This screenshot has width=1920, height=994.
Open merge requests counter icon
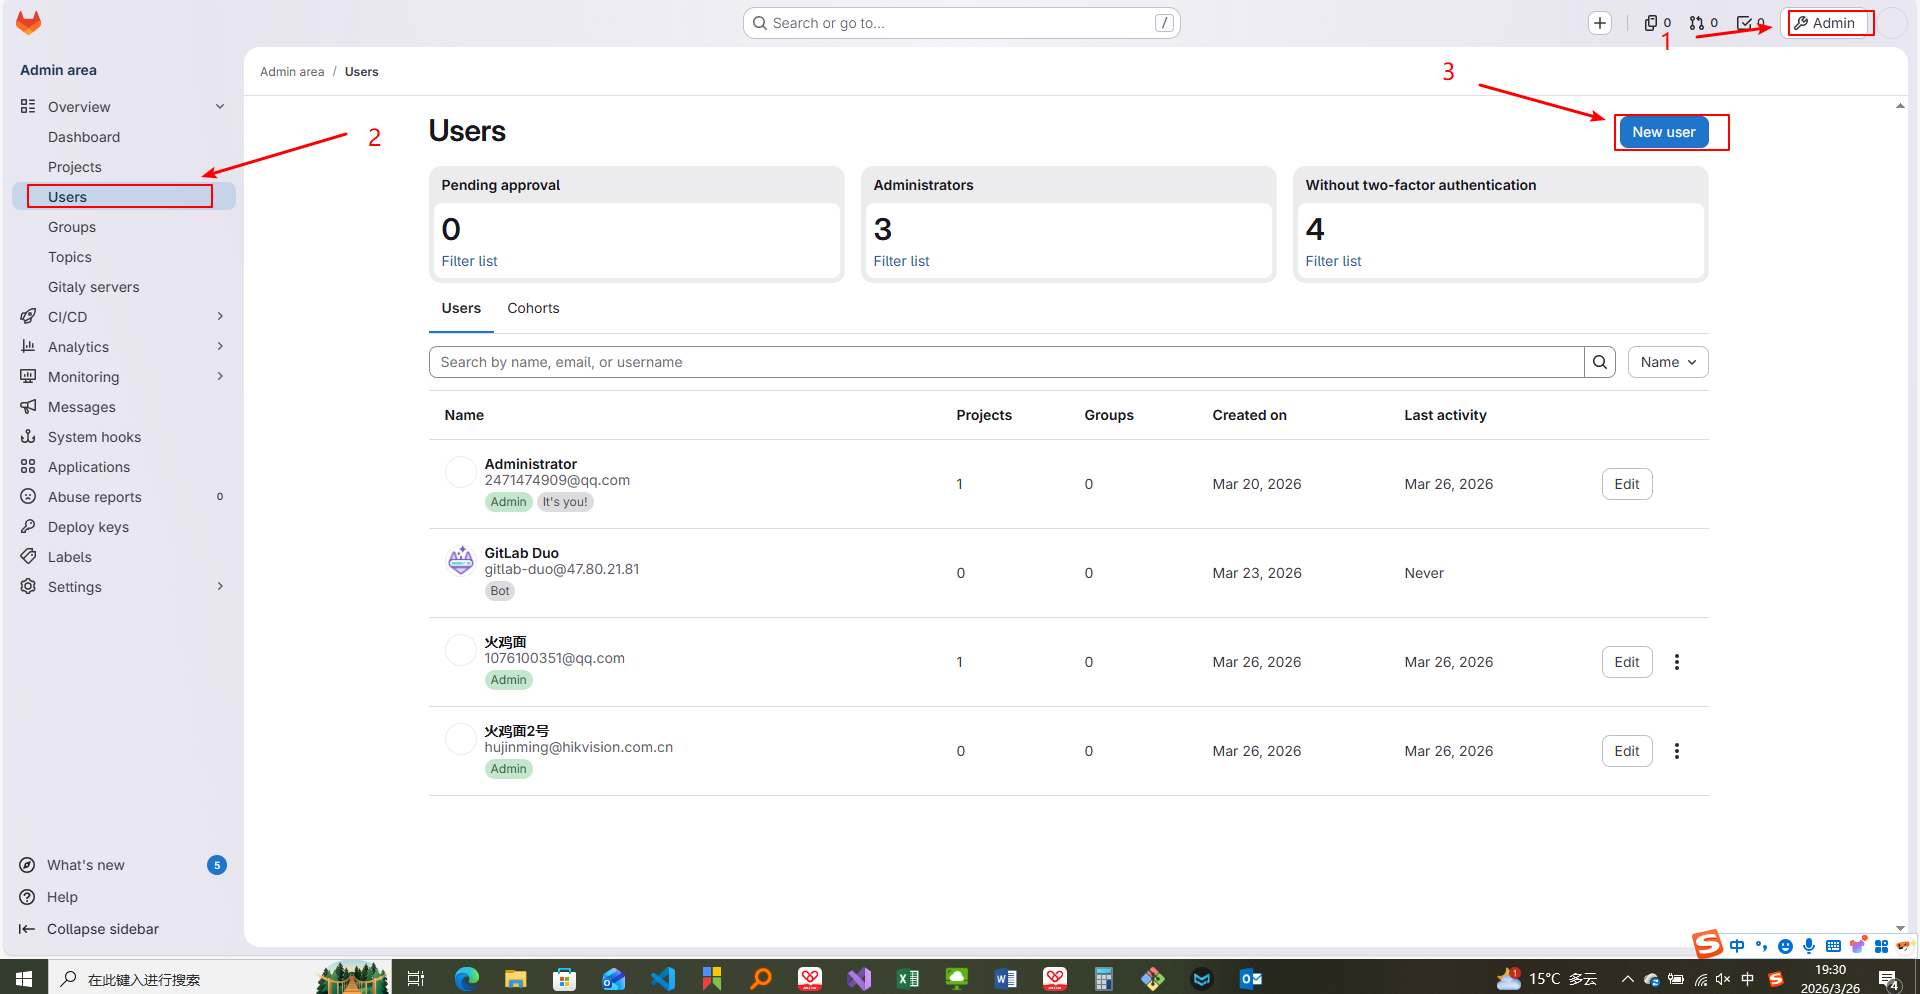[x=1703, y=23]
